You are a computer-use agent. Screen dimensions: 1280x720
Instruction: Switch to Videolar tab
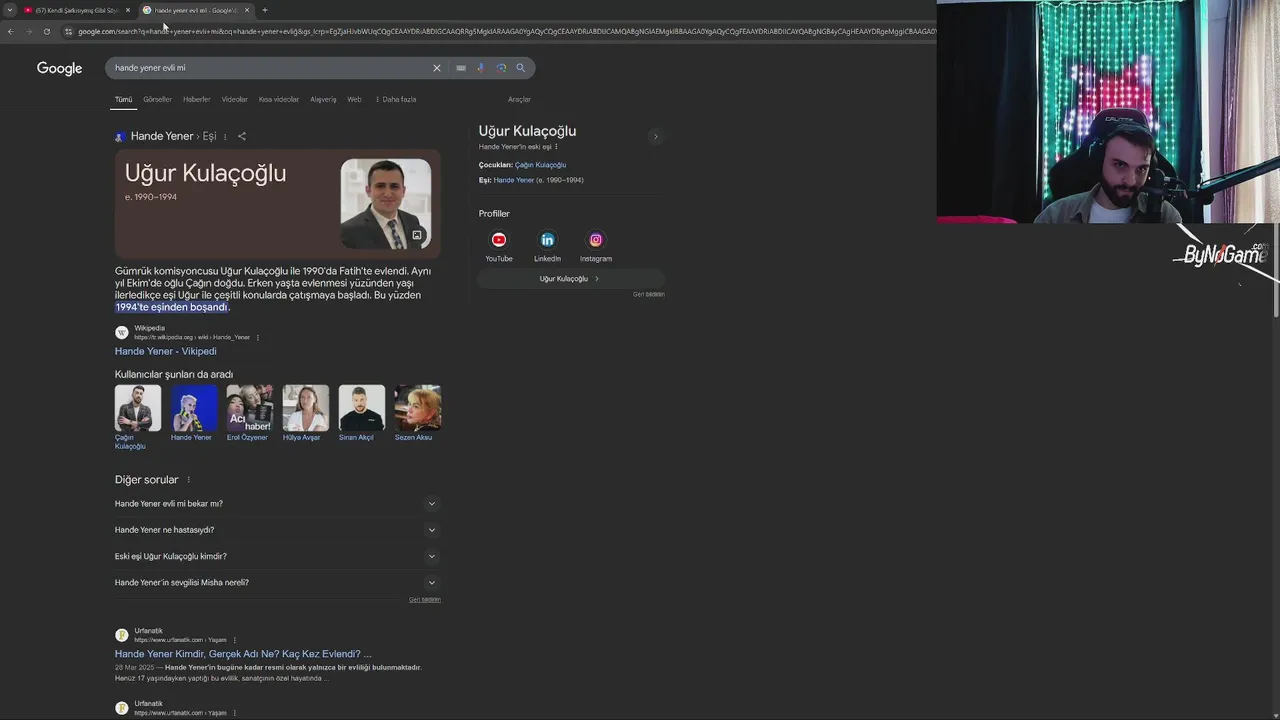click(234, 99)
